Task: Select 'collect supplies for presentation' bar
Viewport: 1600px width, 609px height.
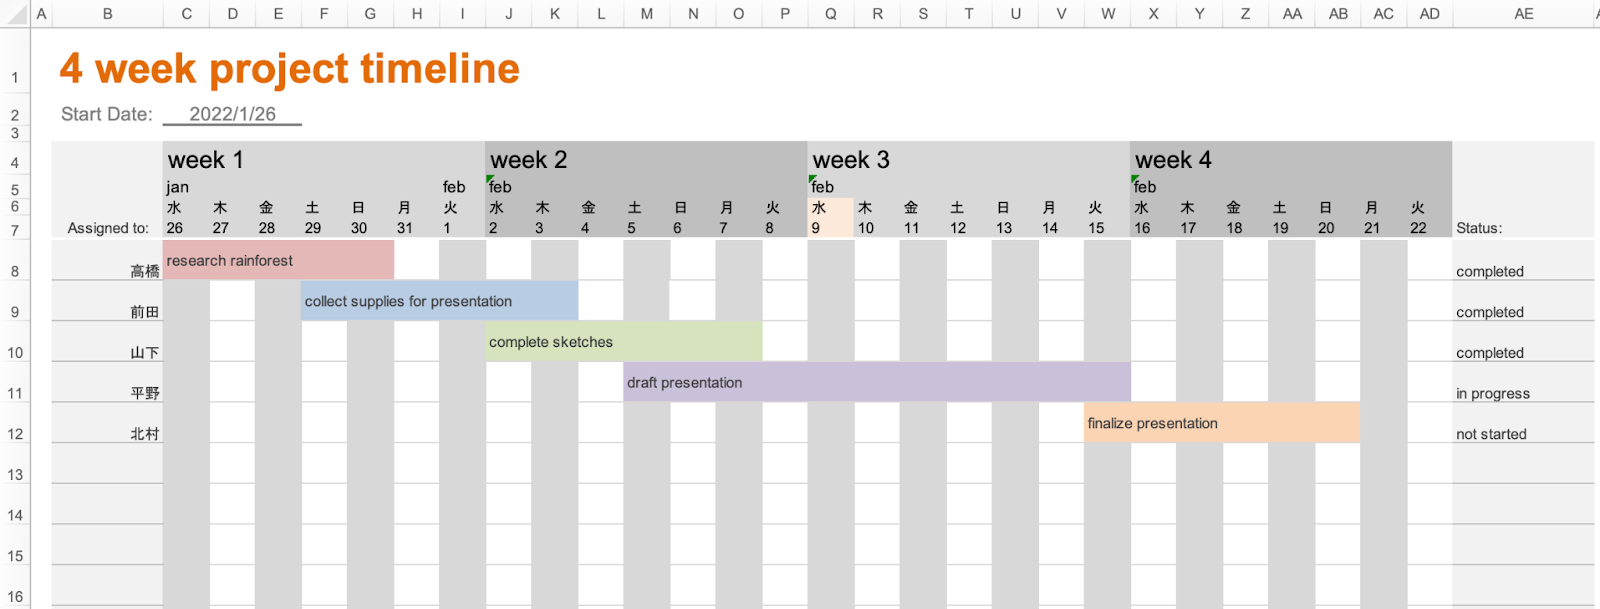Action: pyautogui.click(x=439, y=301)
